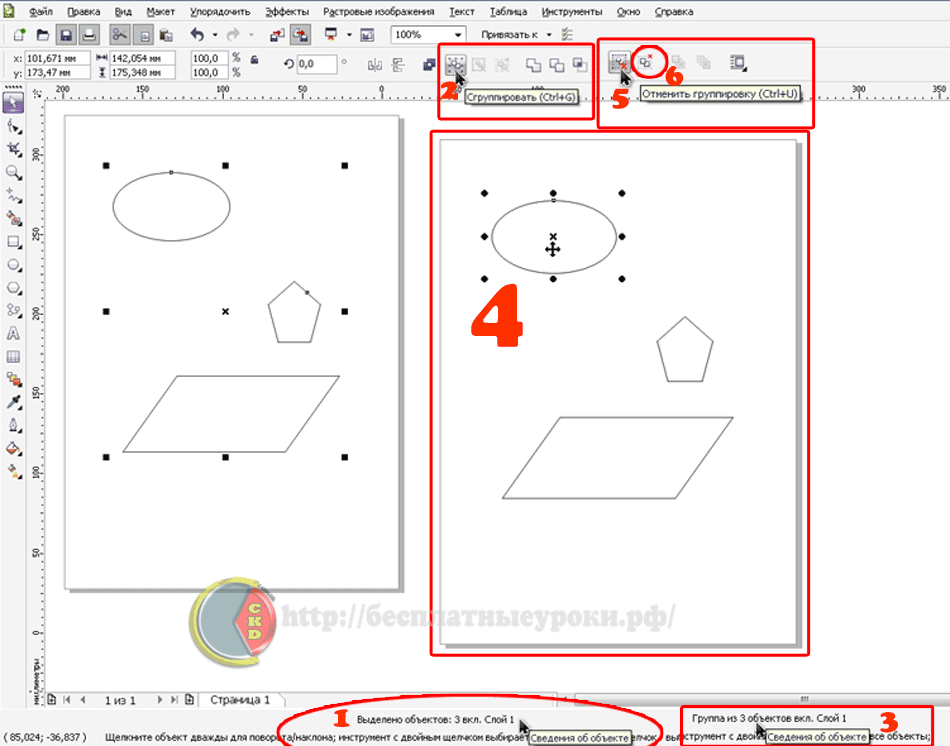The width and height of the screenshot is (950, 746).
Task: Click the New document icon
Action: pos(19,35)
